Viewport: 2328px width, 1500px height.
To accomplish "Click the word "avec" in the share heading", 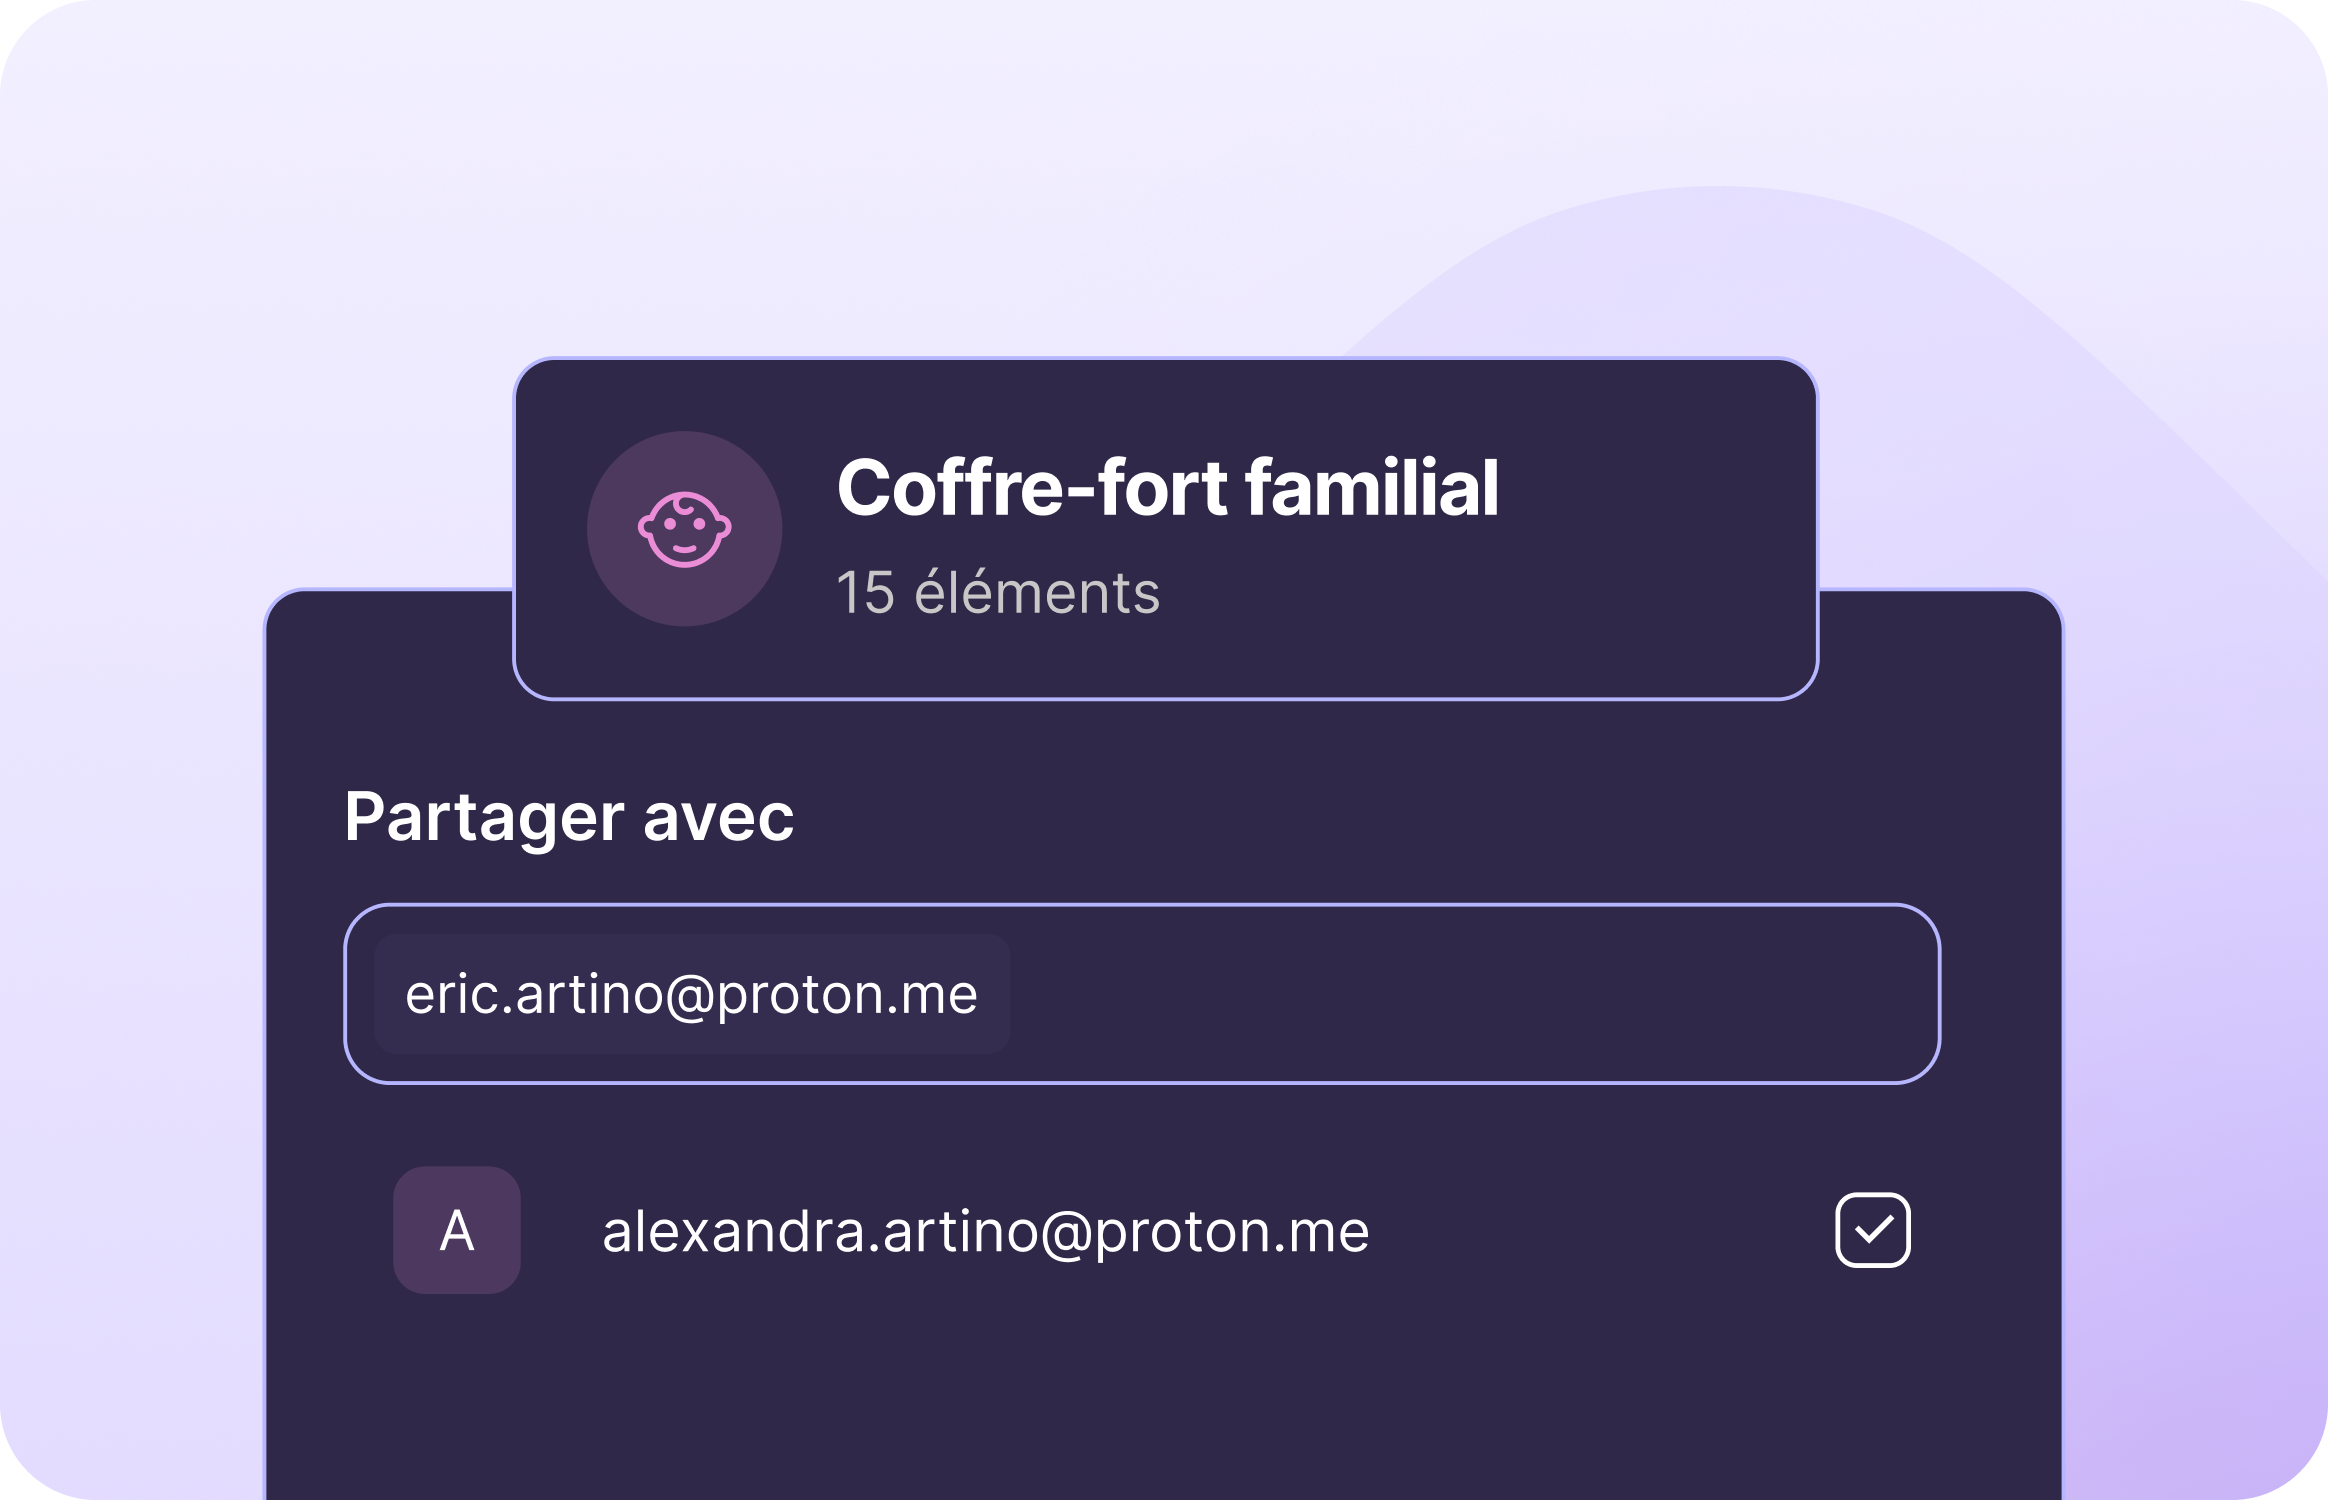I will pos(718,817).
